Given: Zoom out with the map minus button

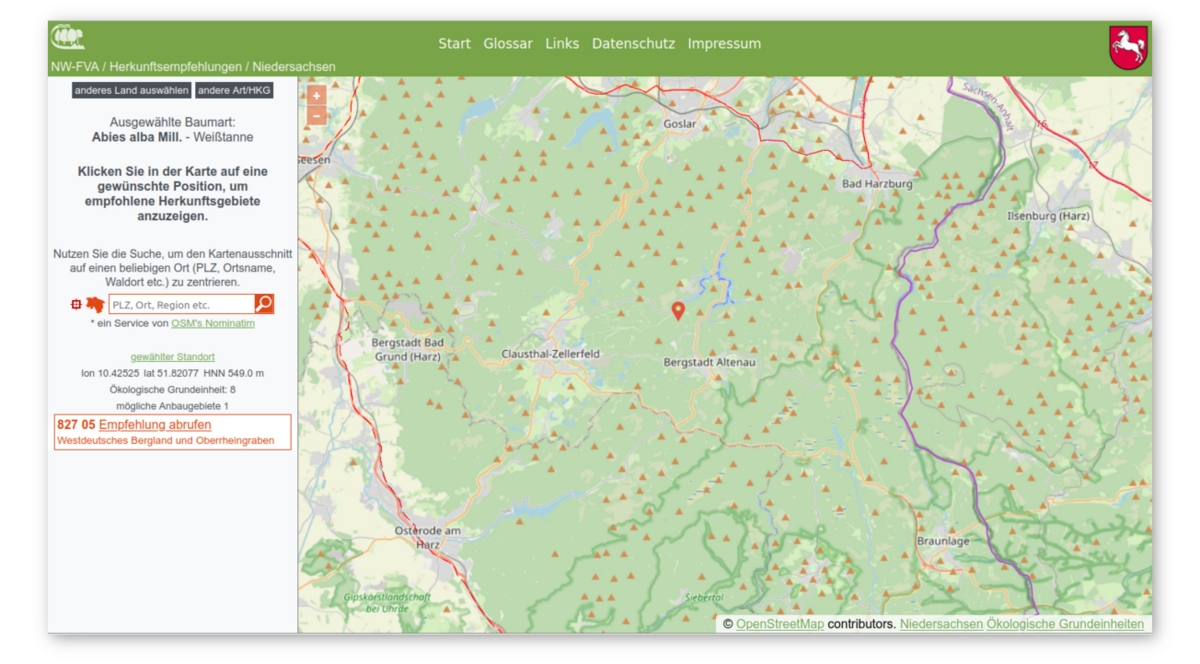Looking at the screenshot, I should click(316, 116).
